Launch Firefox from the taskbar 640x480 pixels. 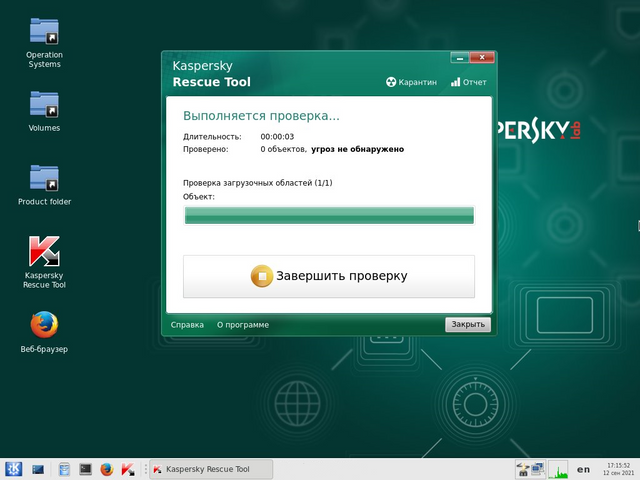click(107, 469)
